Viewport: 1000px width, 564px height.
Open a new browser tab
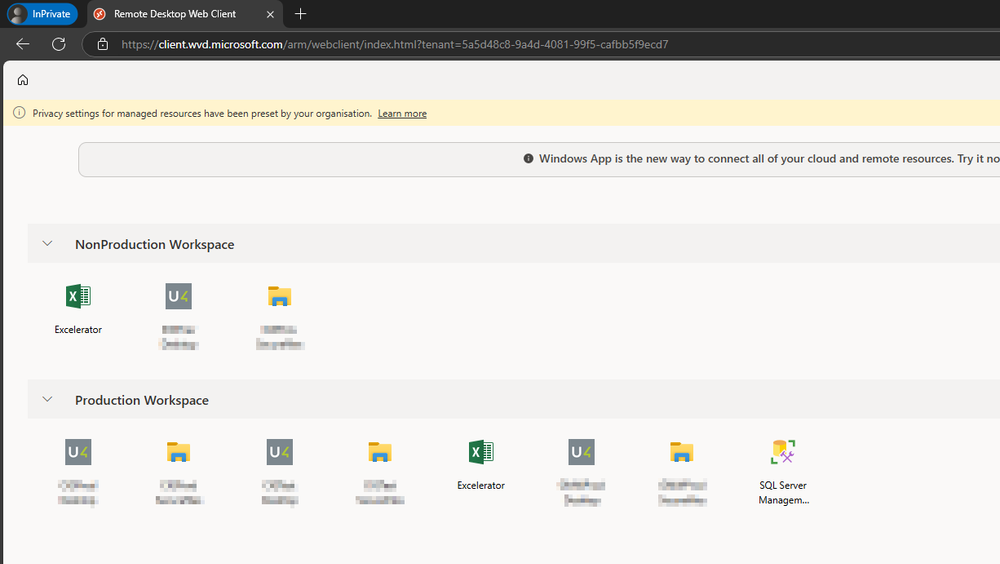pos(301,14)
